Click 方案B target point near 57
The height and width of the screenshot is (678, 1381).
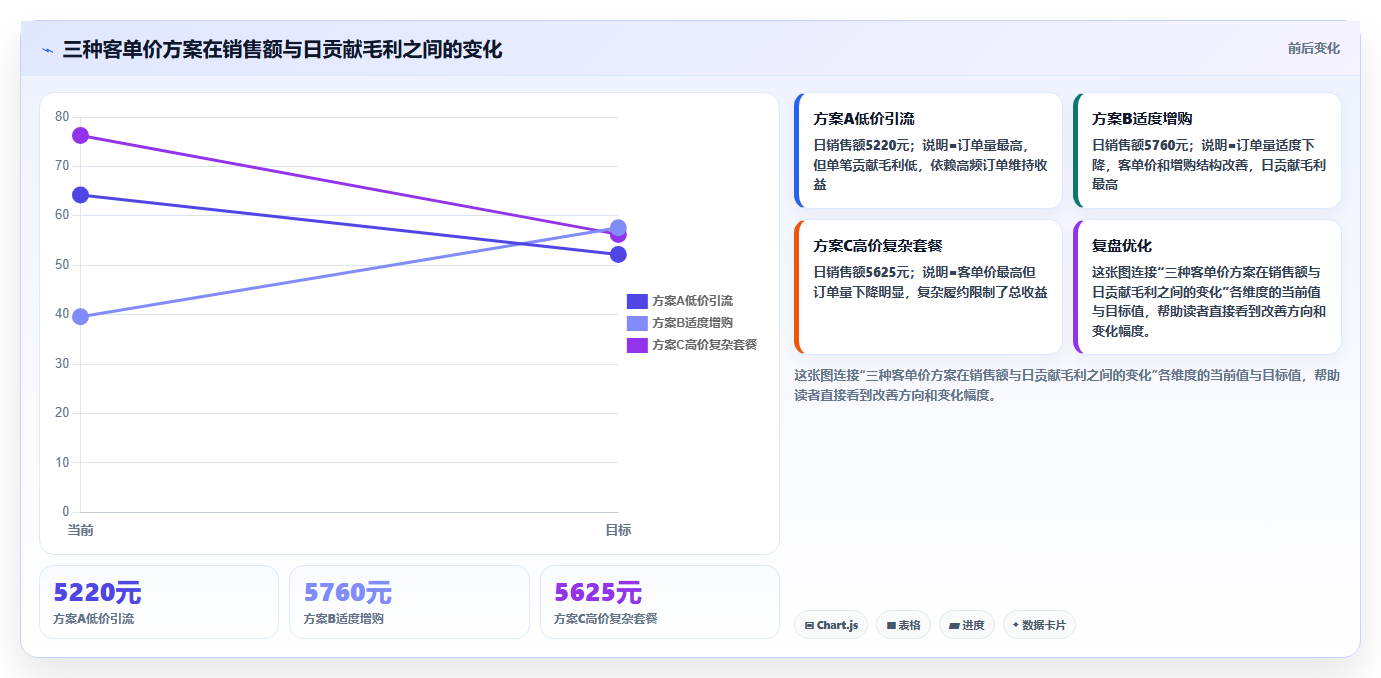[x=618, y=227]
